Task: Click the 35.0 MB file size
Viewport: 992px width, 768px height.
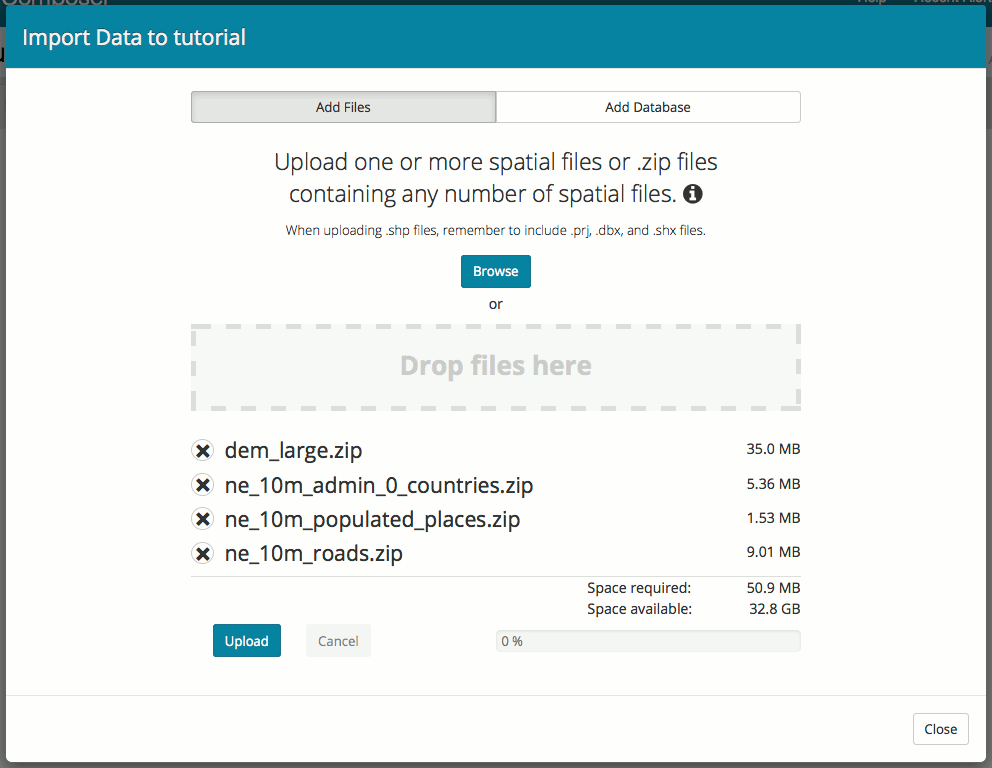Action: [x=773, y=450]
